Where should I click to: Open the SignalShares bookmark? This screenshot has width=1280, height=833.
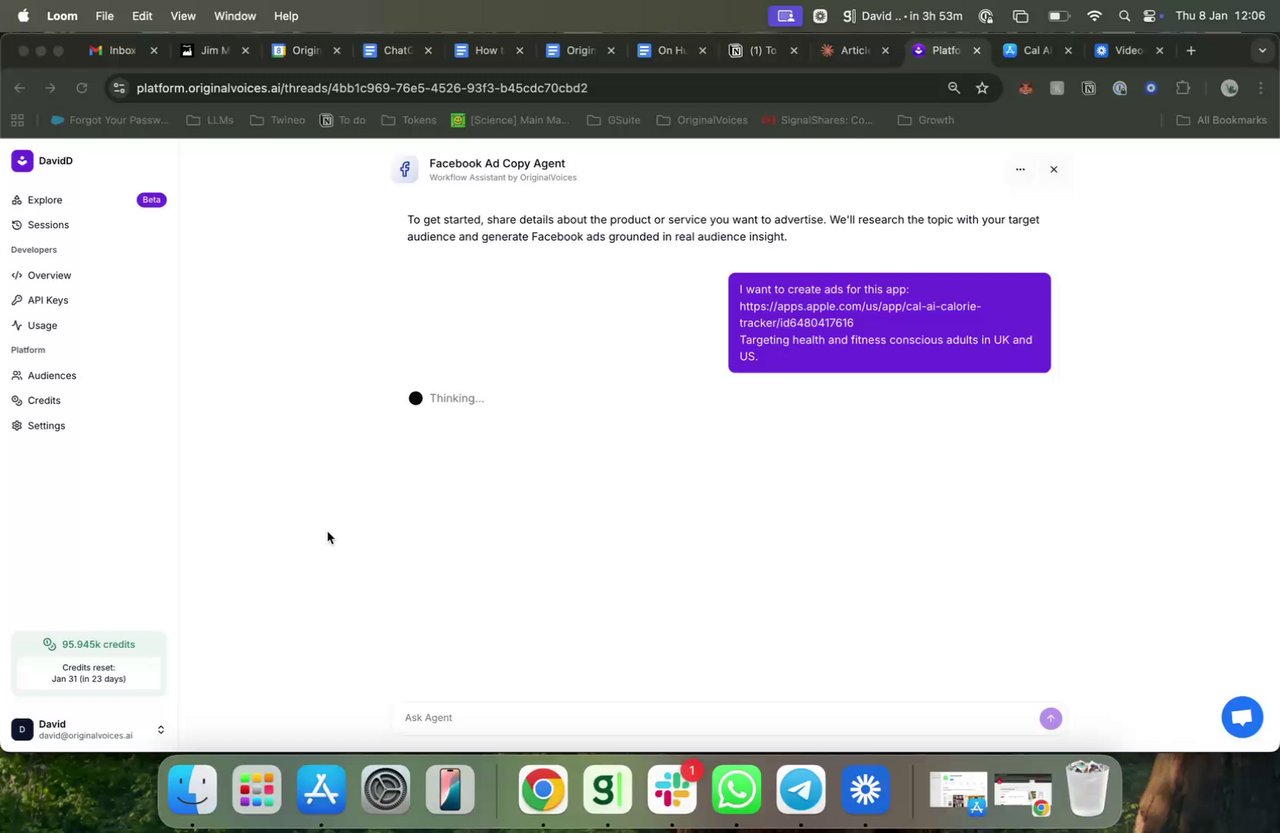[x=817, y=120]
